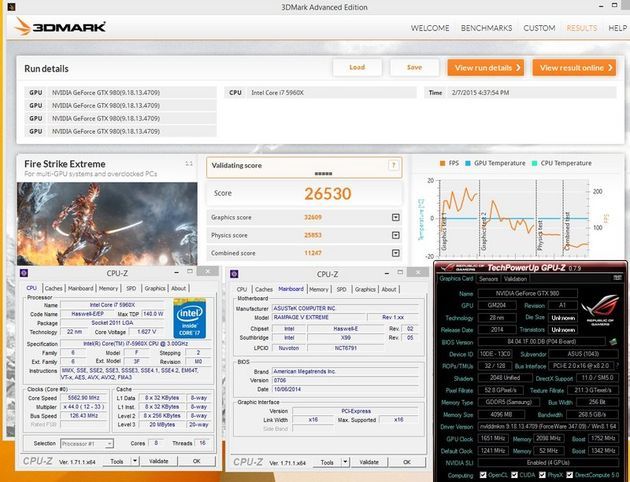Screen dimensions: 630x482
Task: Select Graphics tab in Mainboard CPU-Z window
Action: pos(365,289)
